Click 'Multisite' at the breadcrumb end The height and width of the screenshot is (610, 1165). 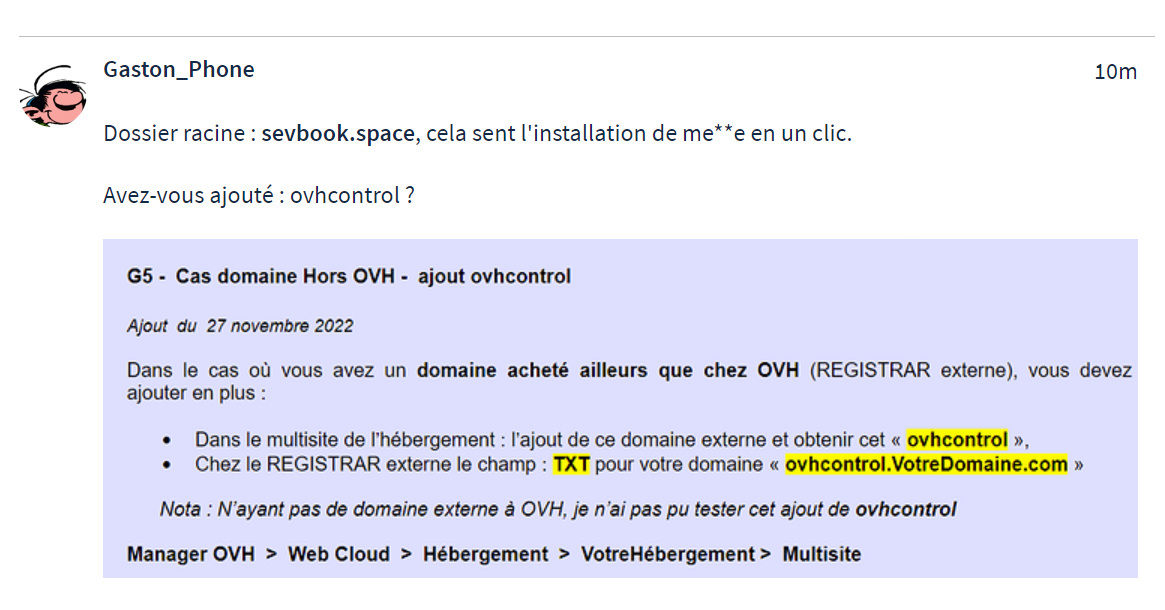[x=821, y=554]
